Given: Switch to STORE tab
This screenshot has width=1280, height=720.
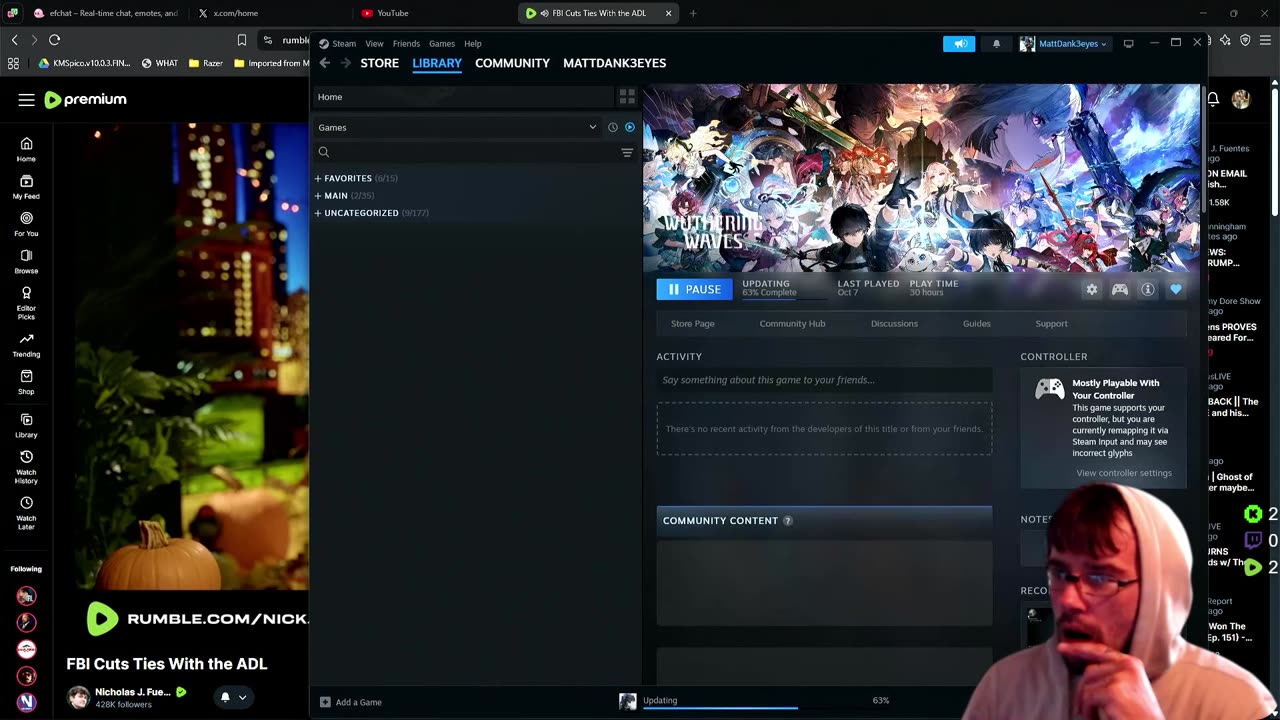Looking at the screenshot, I should point(380,63).
